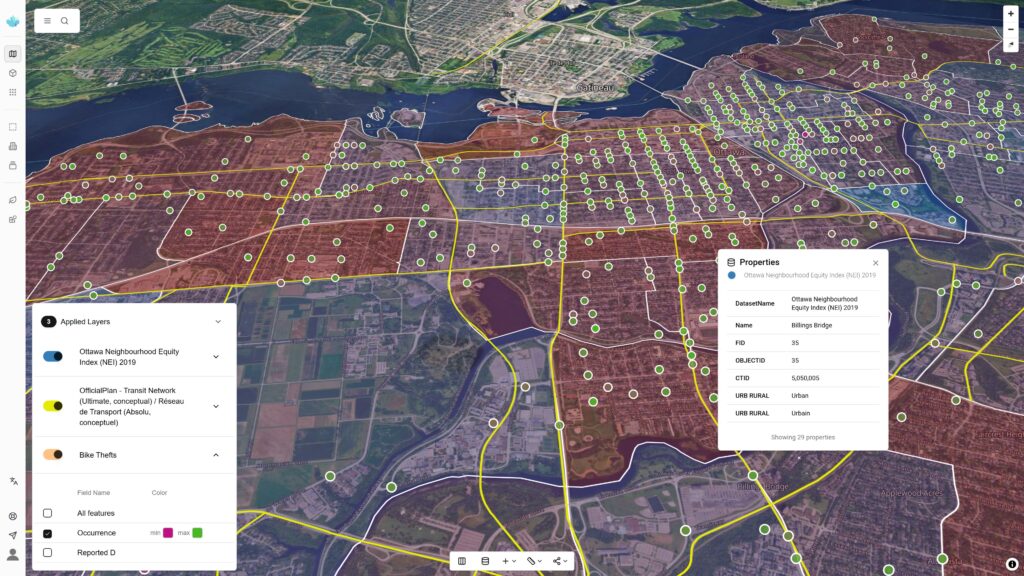Turn off the Ottawa NEI 2019 layer toggle
The height and width of the screenshot is (576, 1024).
[52, 354]
